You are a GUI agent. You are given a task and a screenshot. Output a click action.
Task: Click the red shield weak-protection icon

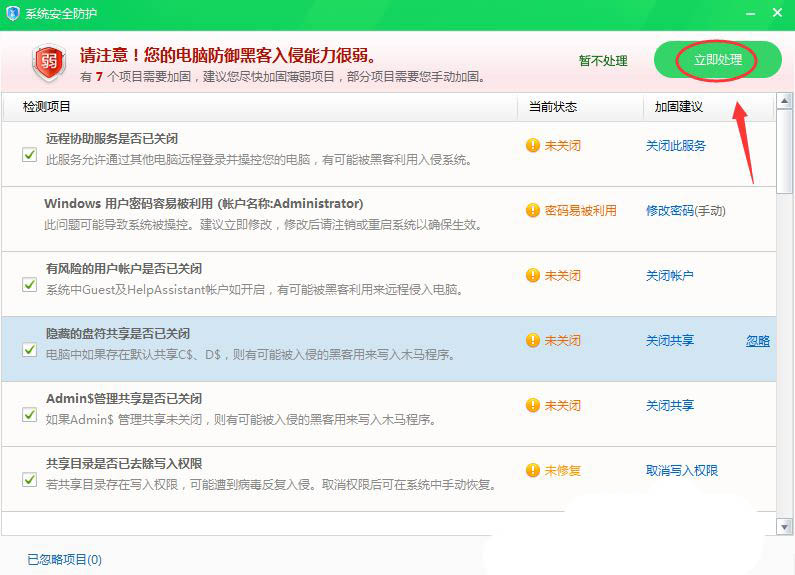click(x=48, y=62)
